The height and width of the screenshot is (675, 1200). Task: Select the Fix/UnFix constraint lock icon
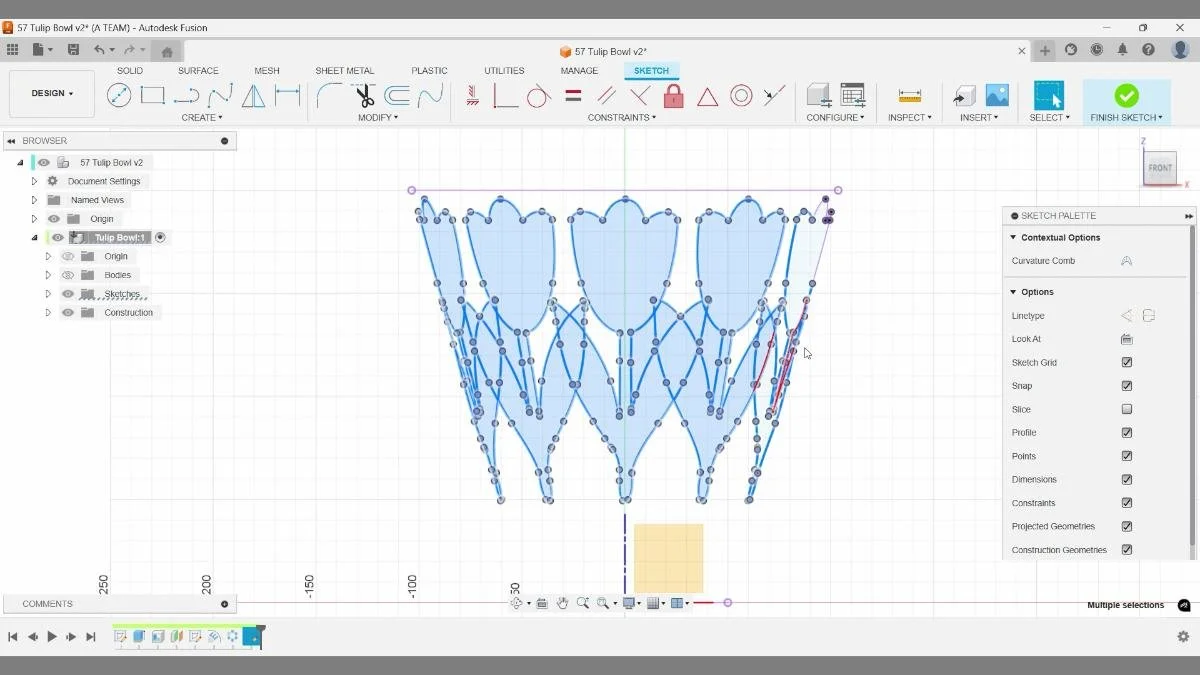[674, 95]
